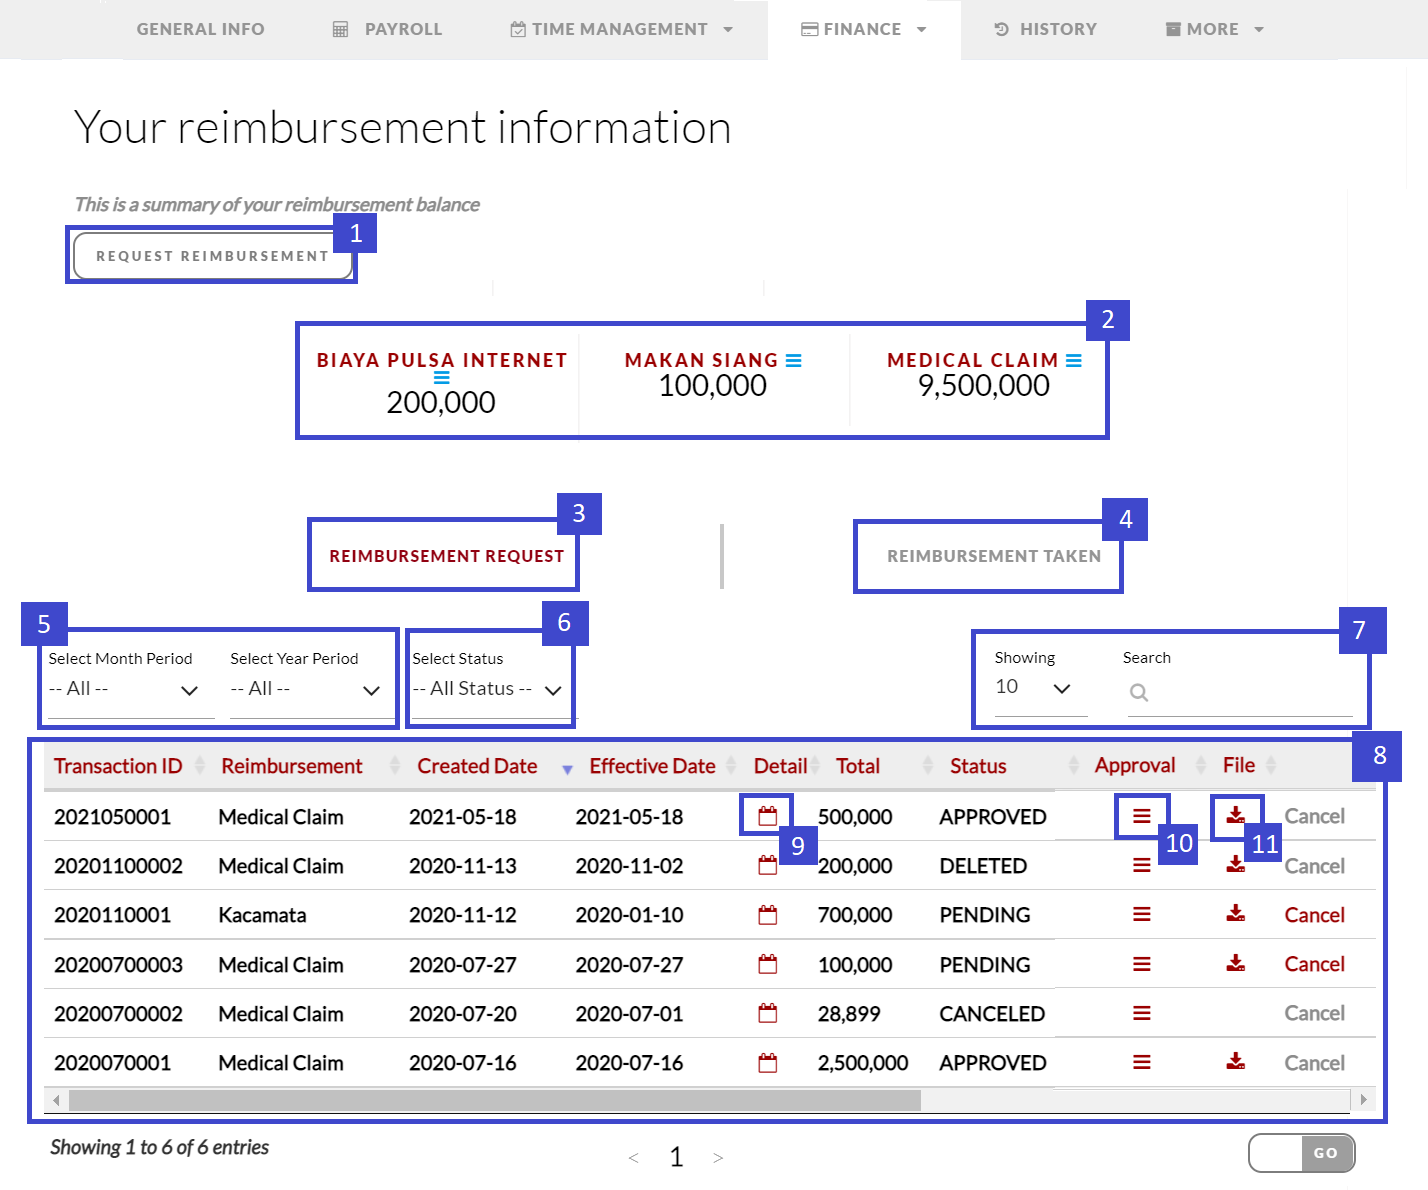Download the attachment for transaction 2020070001
This screenshot has height=1190, width=1428.
coord(1236,1062)
